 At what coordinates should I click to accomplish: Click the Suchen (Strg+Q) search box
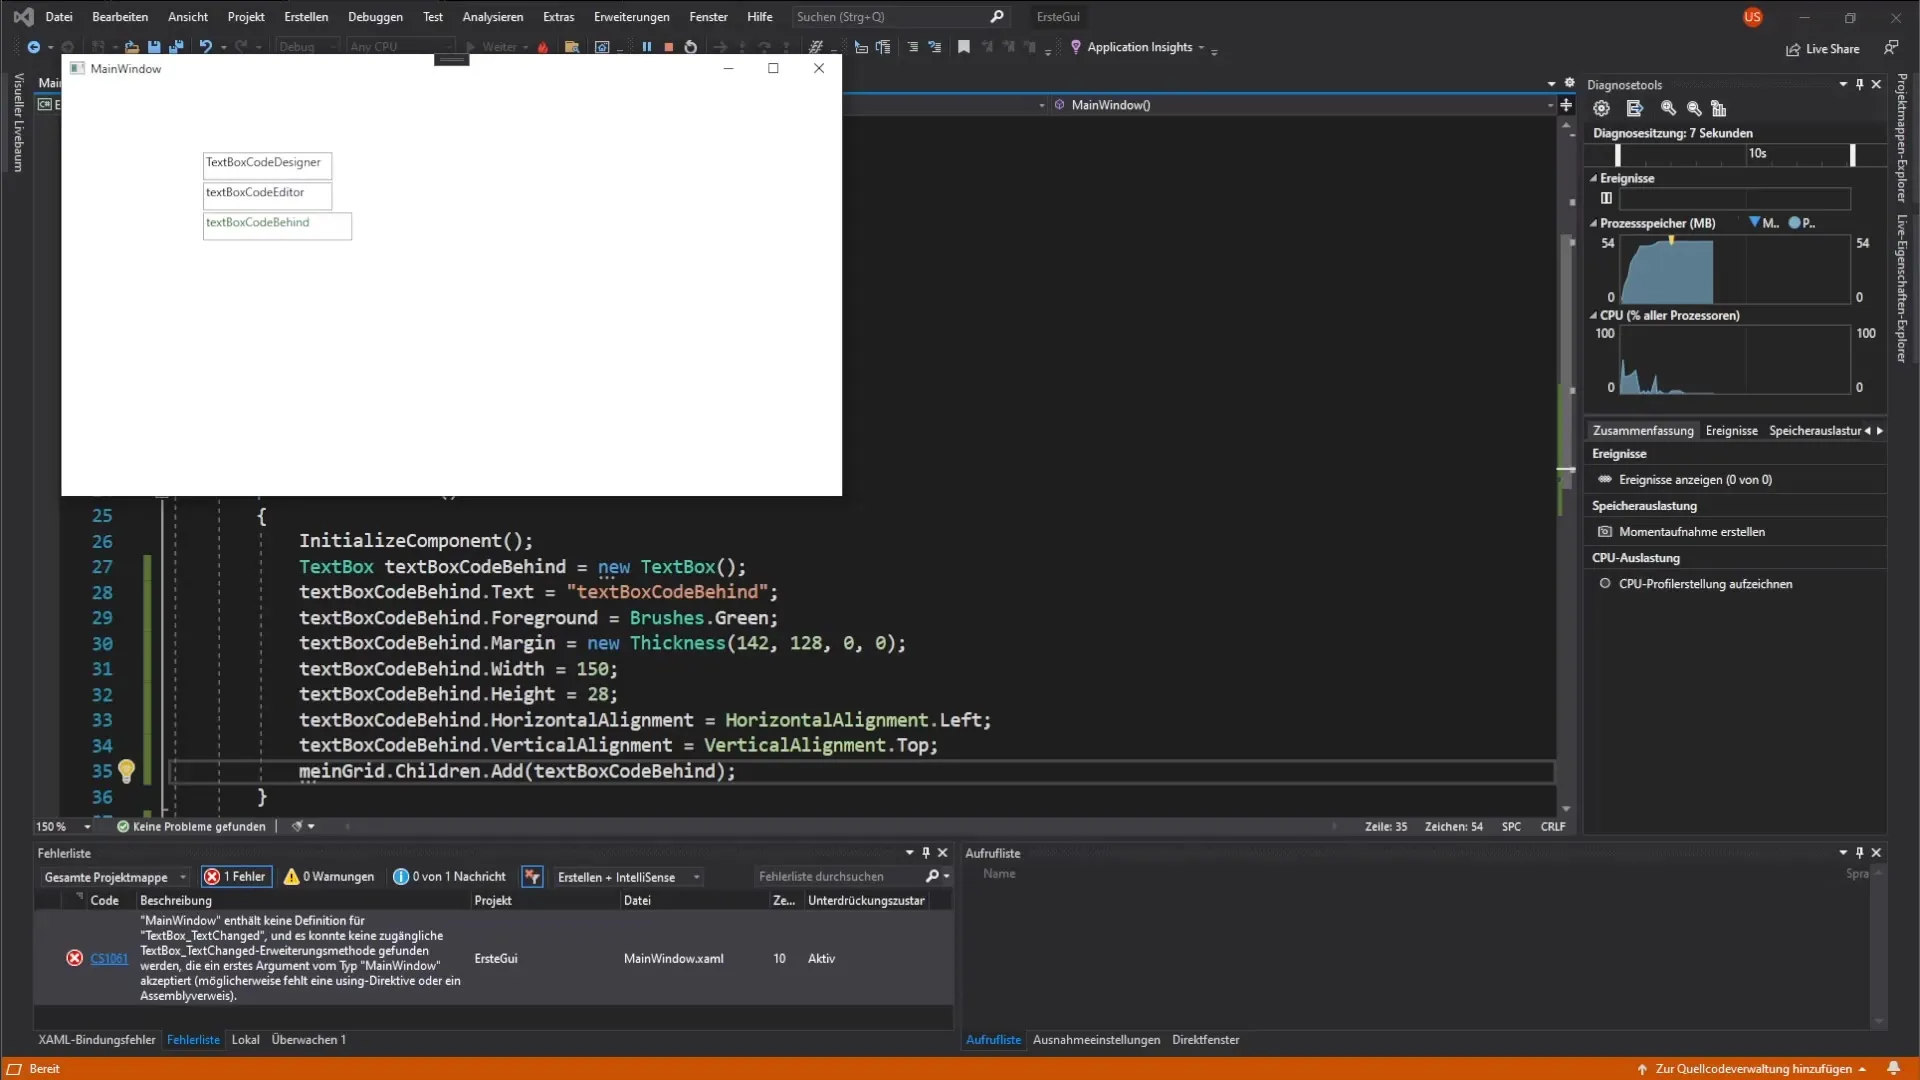pyautogui.click(x=900, y=17)
